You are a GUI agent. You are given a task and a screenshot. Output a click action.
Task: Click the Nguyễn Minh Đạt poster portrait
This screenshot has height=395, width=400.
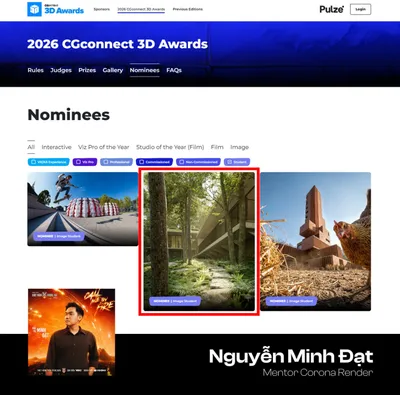pyautogui.click(x=72, y=333)
